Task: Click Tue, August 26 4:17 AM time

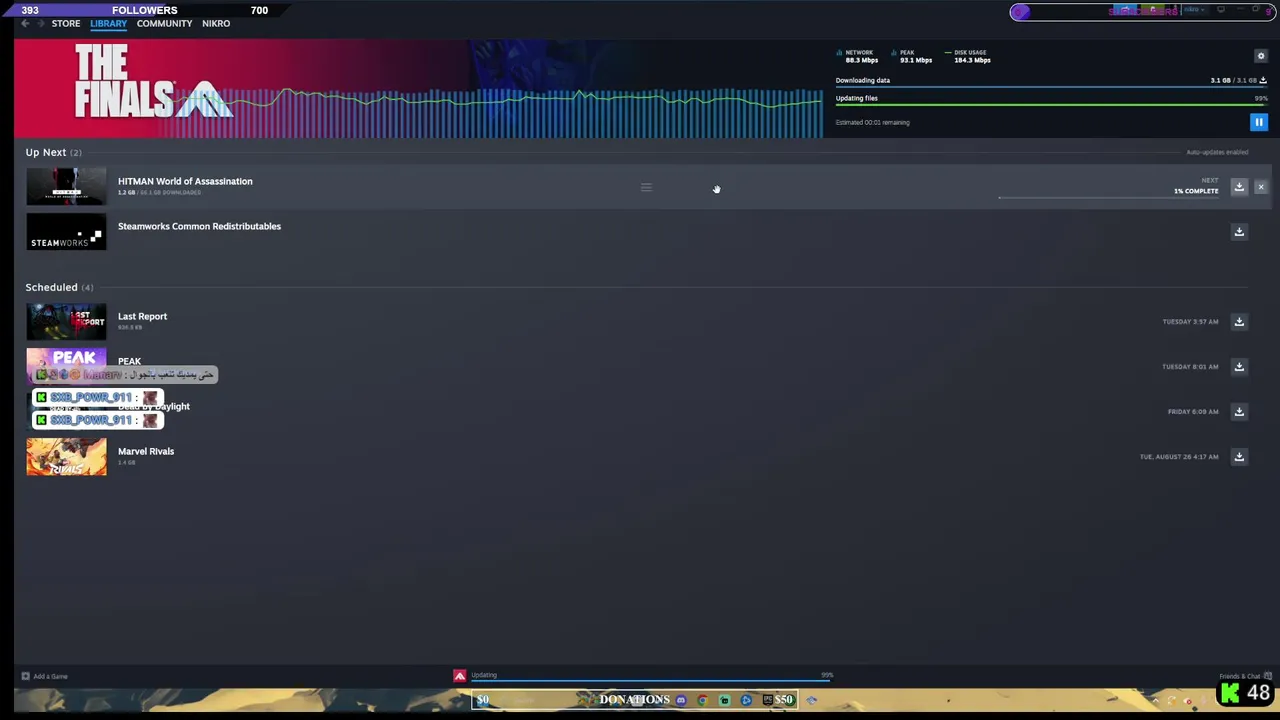Action: tap(1179, 457)
